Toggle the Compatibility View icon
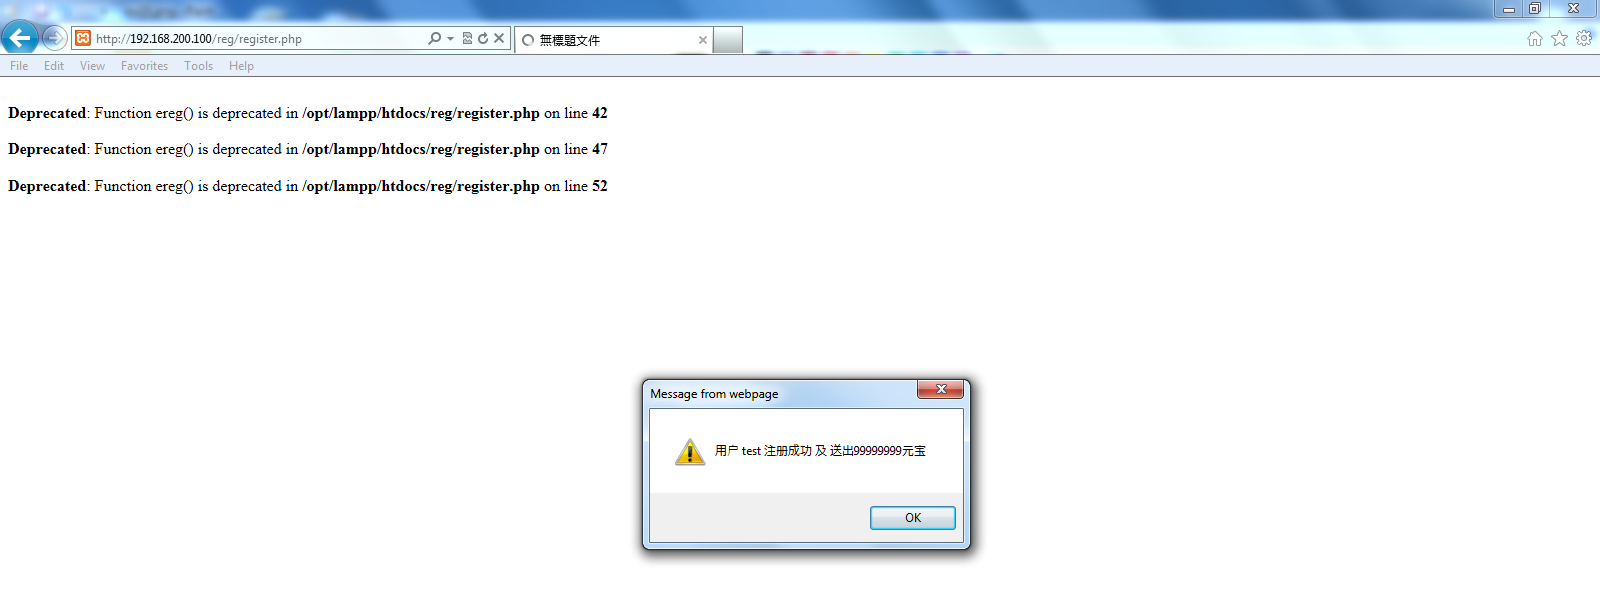This screenshot has height=596, width=1600. click(x=467, y=38)
